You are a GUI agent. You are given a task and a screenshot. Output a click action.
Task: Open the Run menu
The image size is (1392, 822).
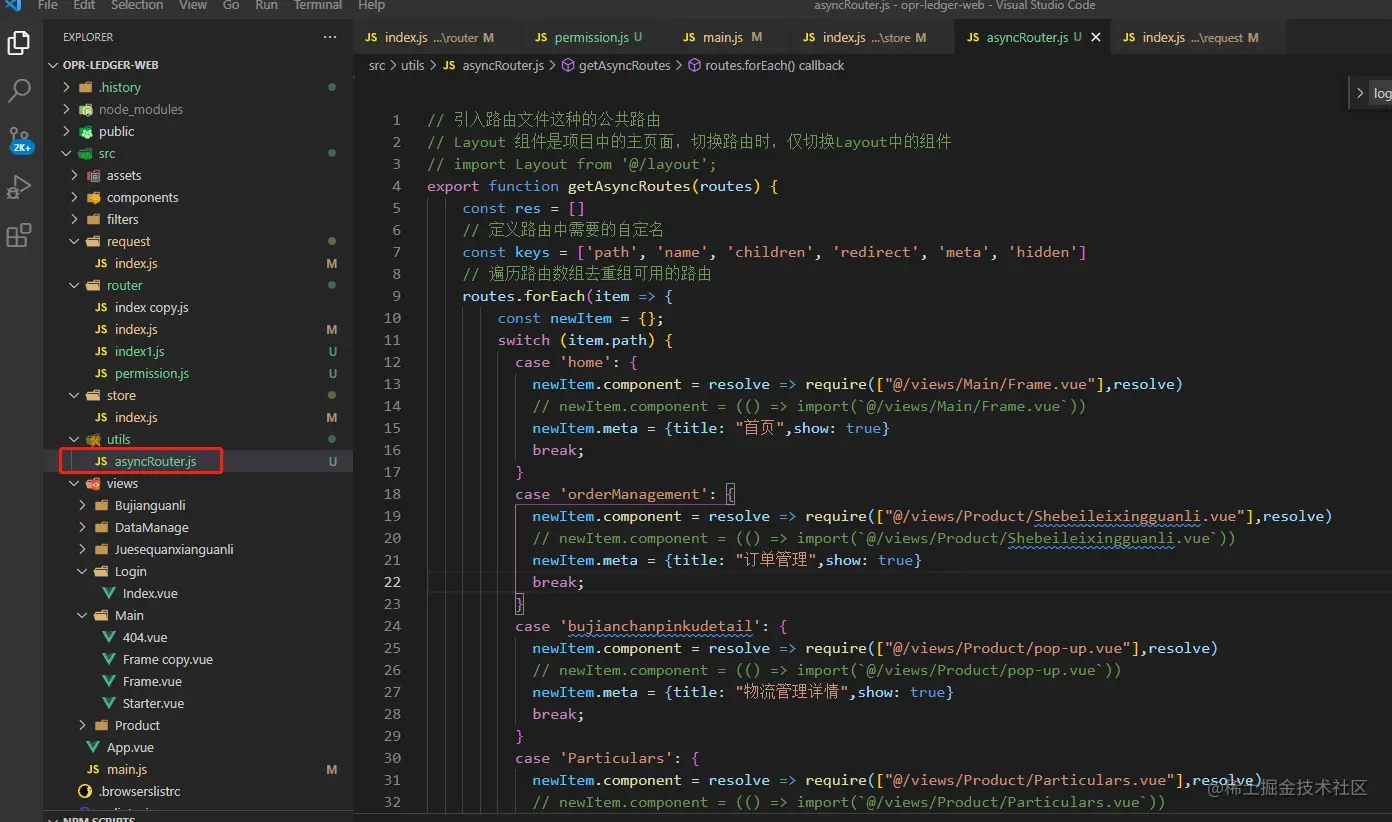266,5
